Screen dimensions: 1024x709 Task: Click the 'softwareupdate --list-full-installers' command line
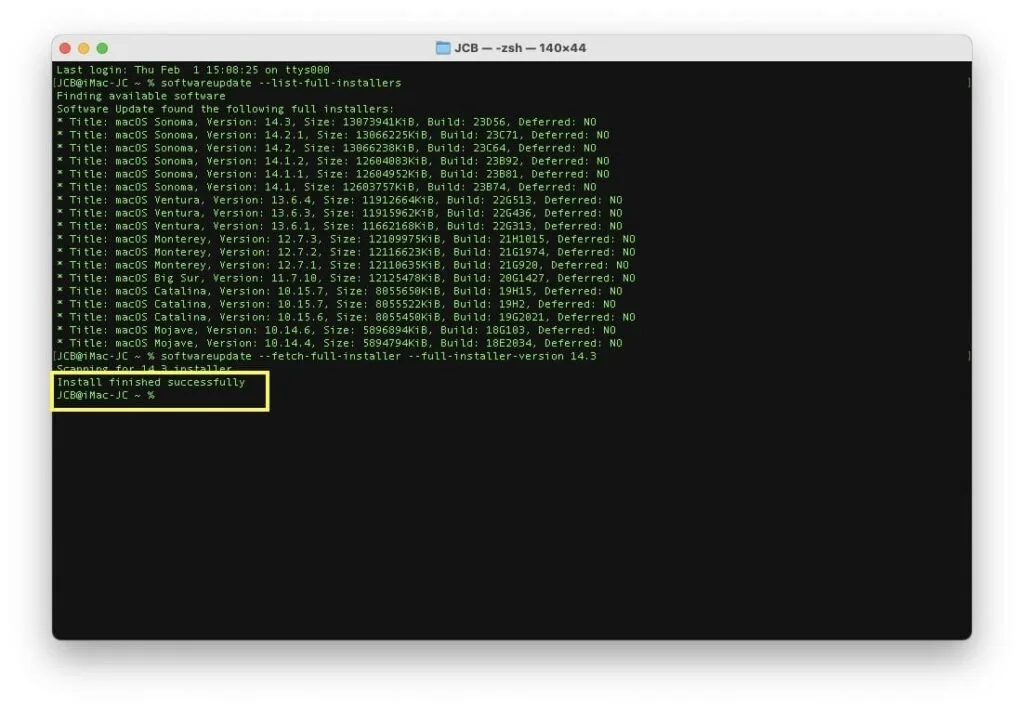[229, 83]
